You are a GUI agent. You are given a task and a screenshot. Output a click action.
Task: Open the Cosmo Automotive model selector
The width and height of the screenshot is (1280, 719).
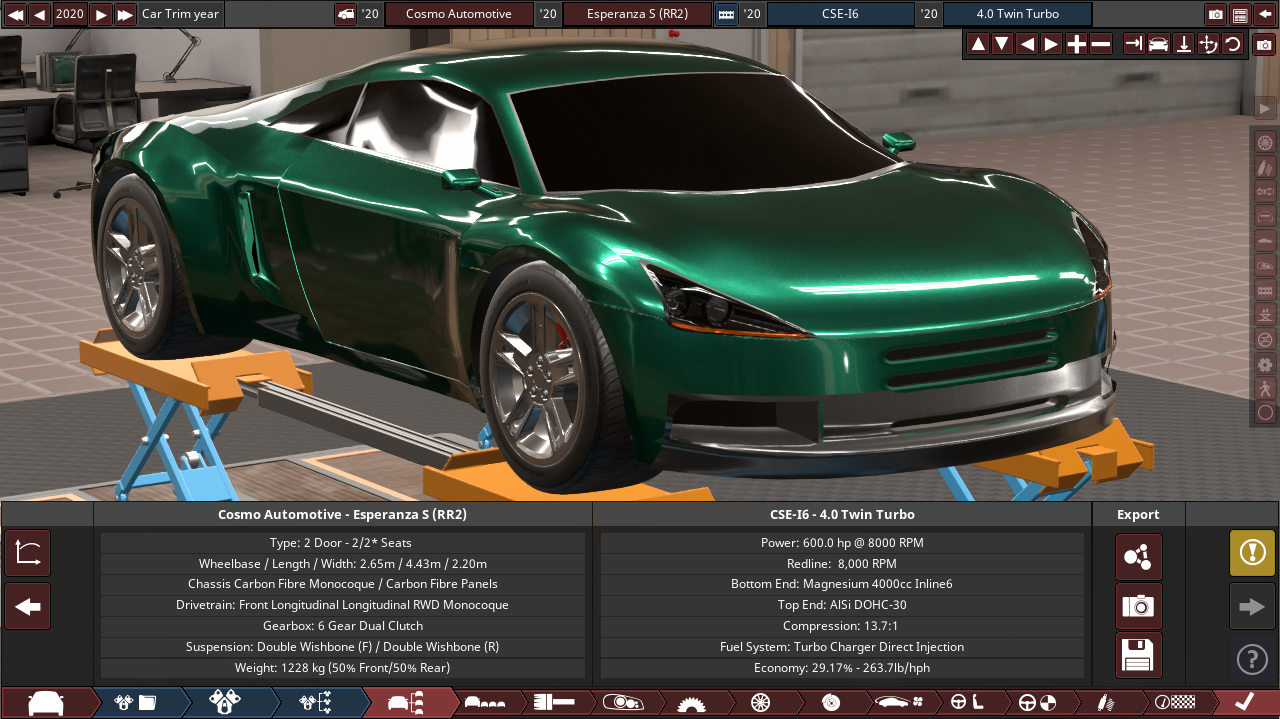458,14
